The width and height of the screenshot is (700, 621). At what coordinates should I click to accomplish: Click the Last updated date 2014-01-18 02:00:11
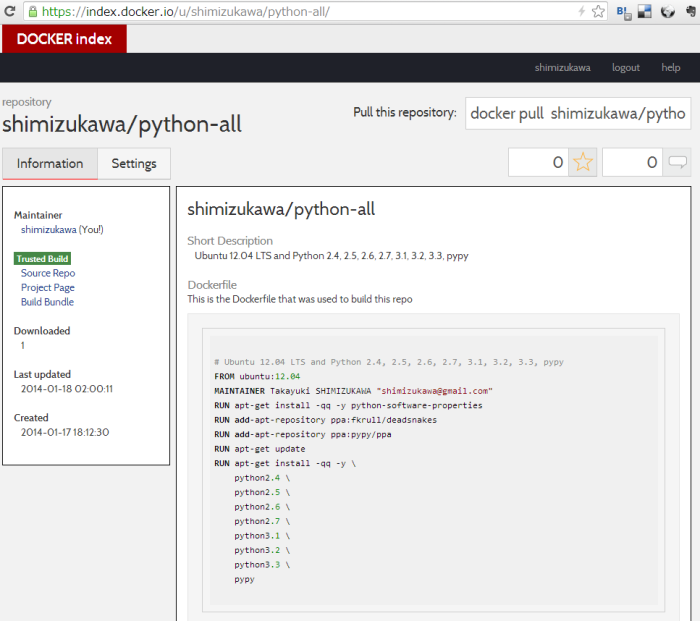tap(67, 389)
